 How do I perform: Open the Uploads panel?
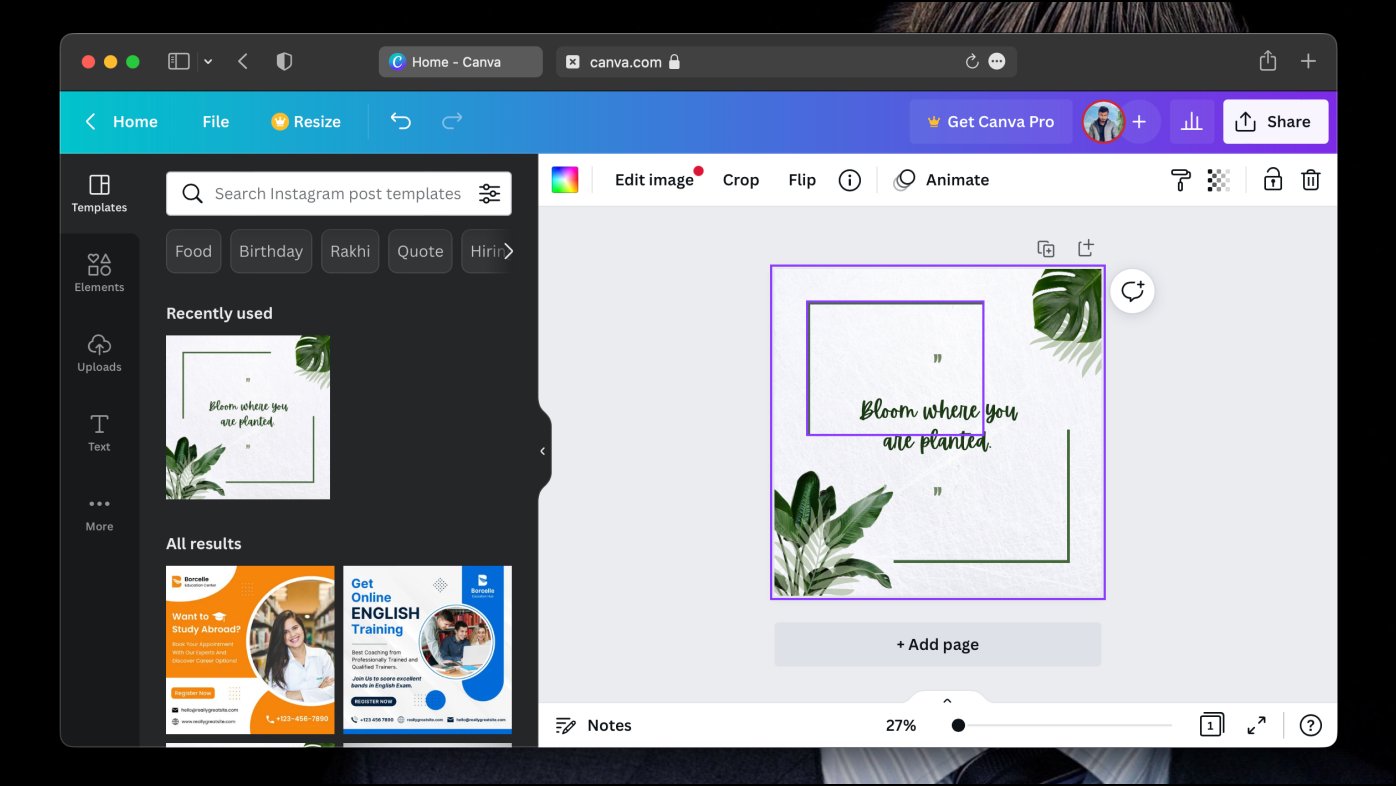99,353
